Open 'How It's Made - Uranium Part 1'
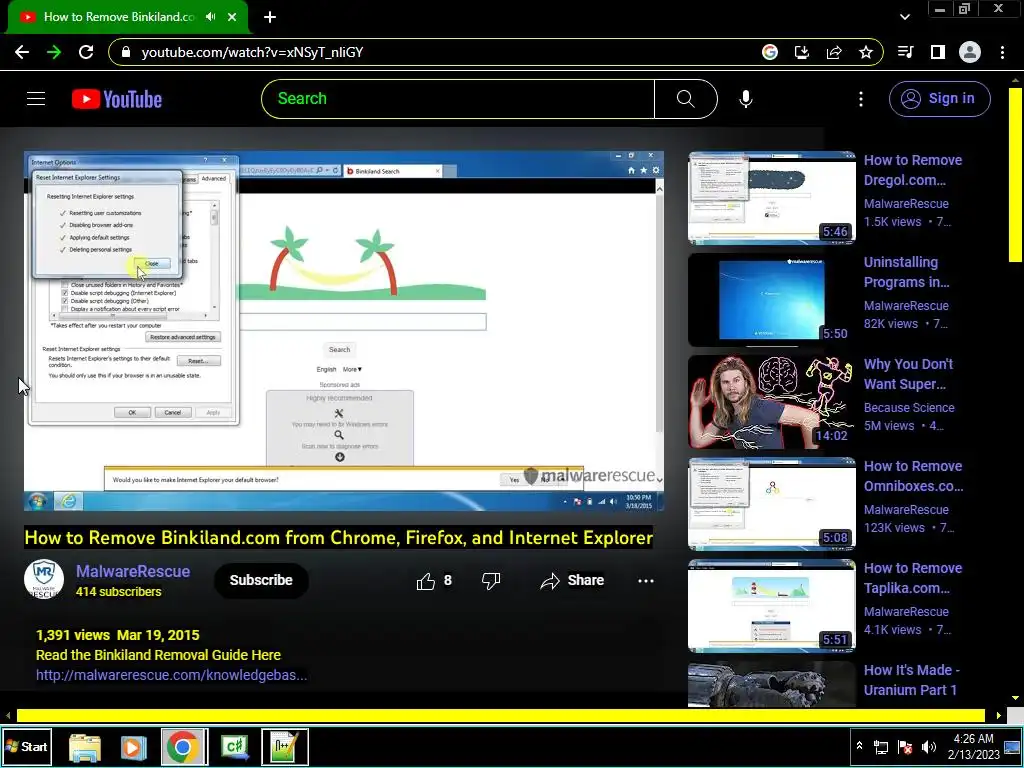1024x768 pixels. tap(911, 679)
